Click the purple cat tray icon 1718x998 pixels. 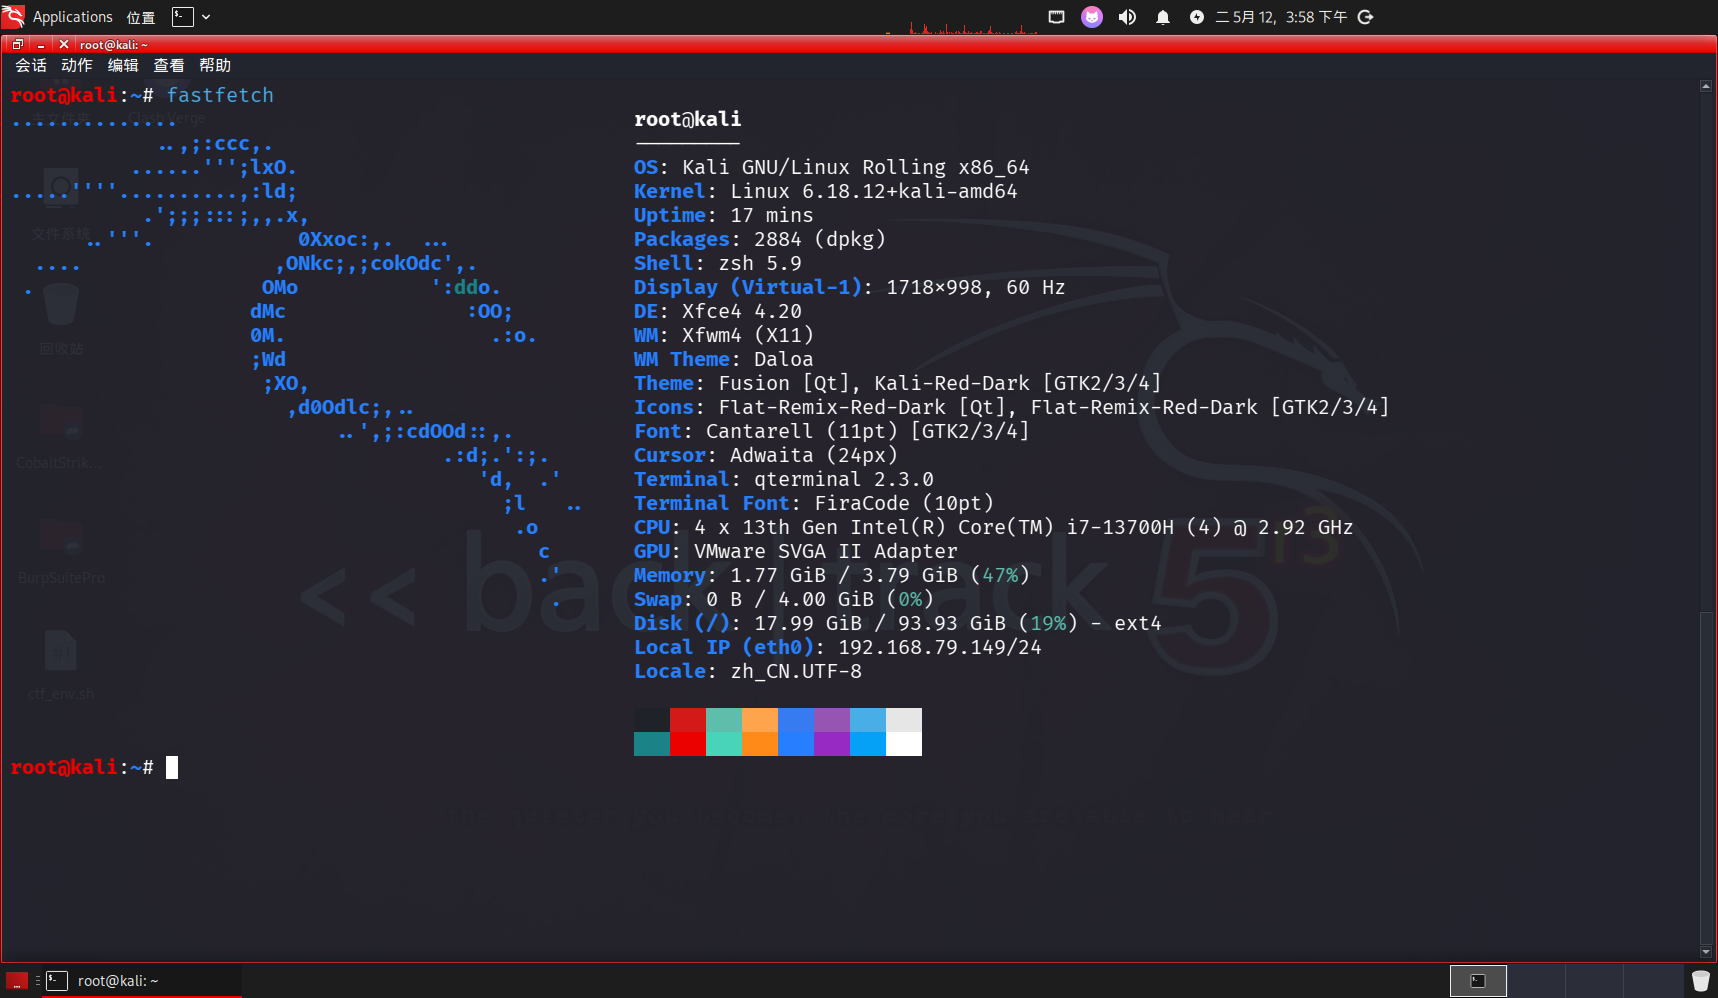[x=1092, y=17]
